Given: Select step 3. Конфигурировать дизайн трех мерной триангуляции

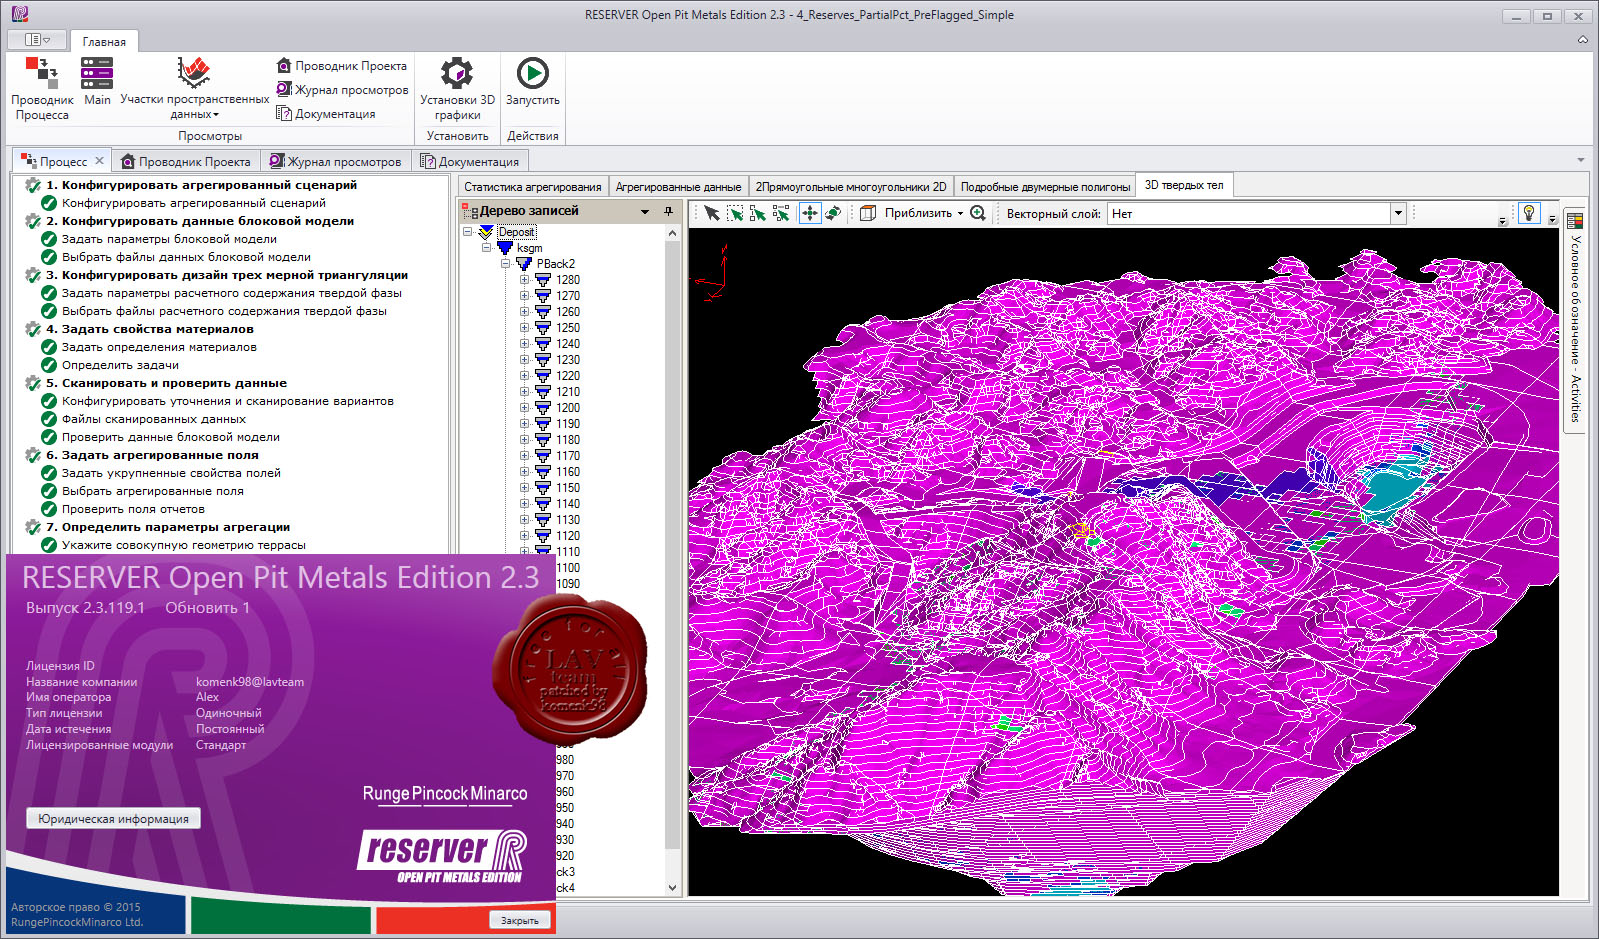Looking at the screenshot, I should [x=227, y=275].
